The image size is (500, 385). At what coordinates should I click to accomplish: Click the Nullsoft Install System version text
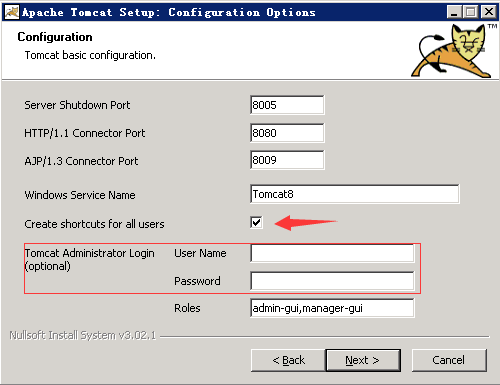coord(83,335)
